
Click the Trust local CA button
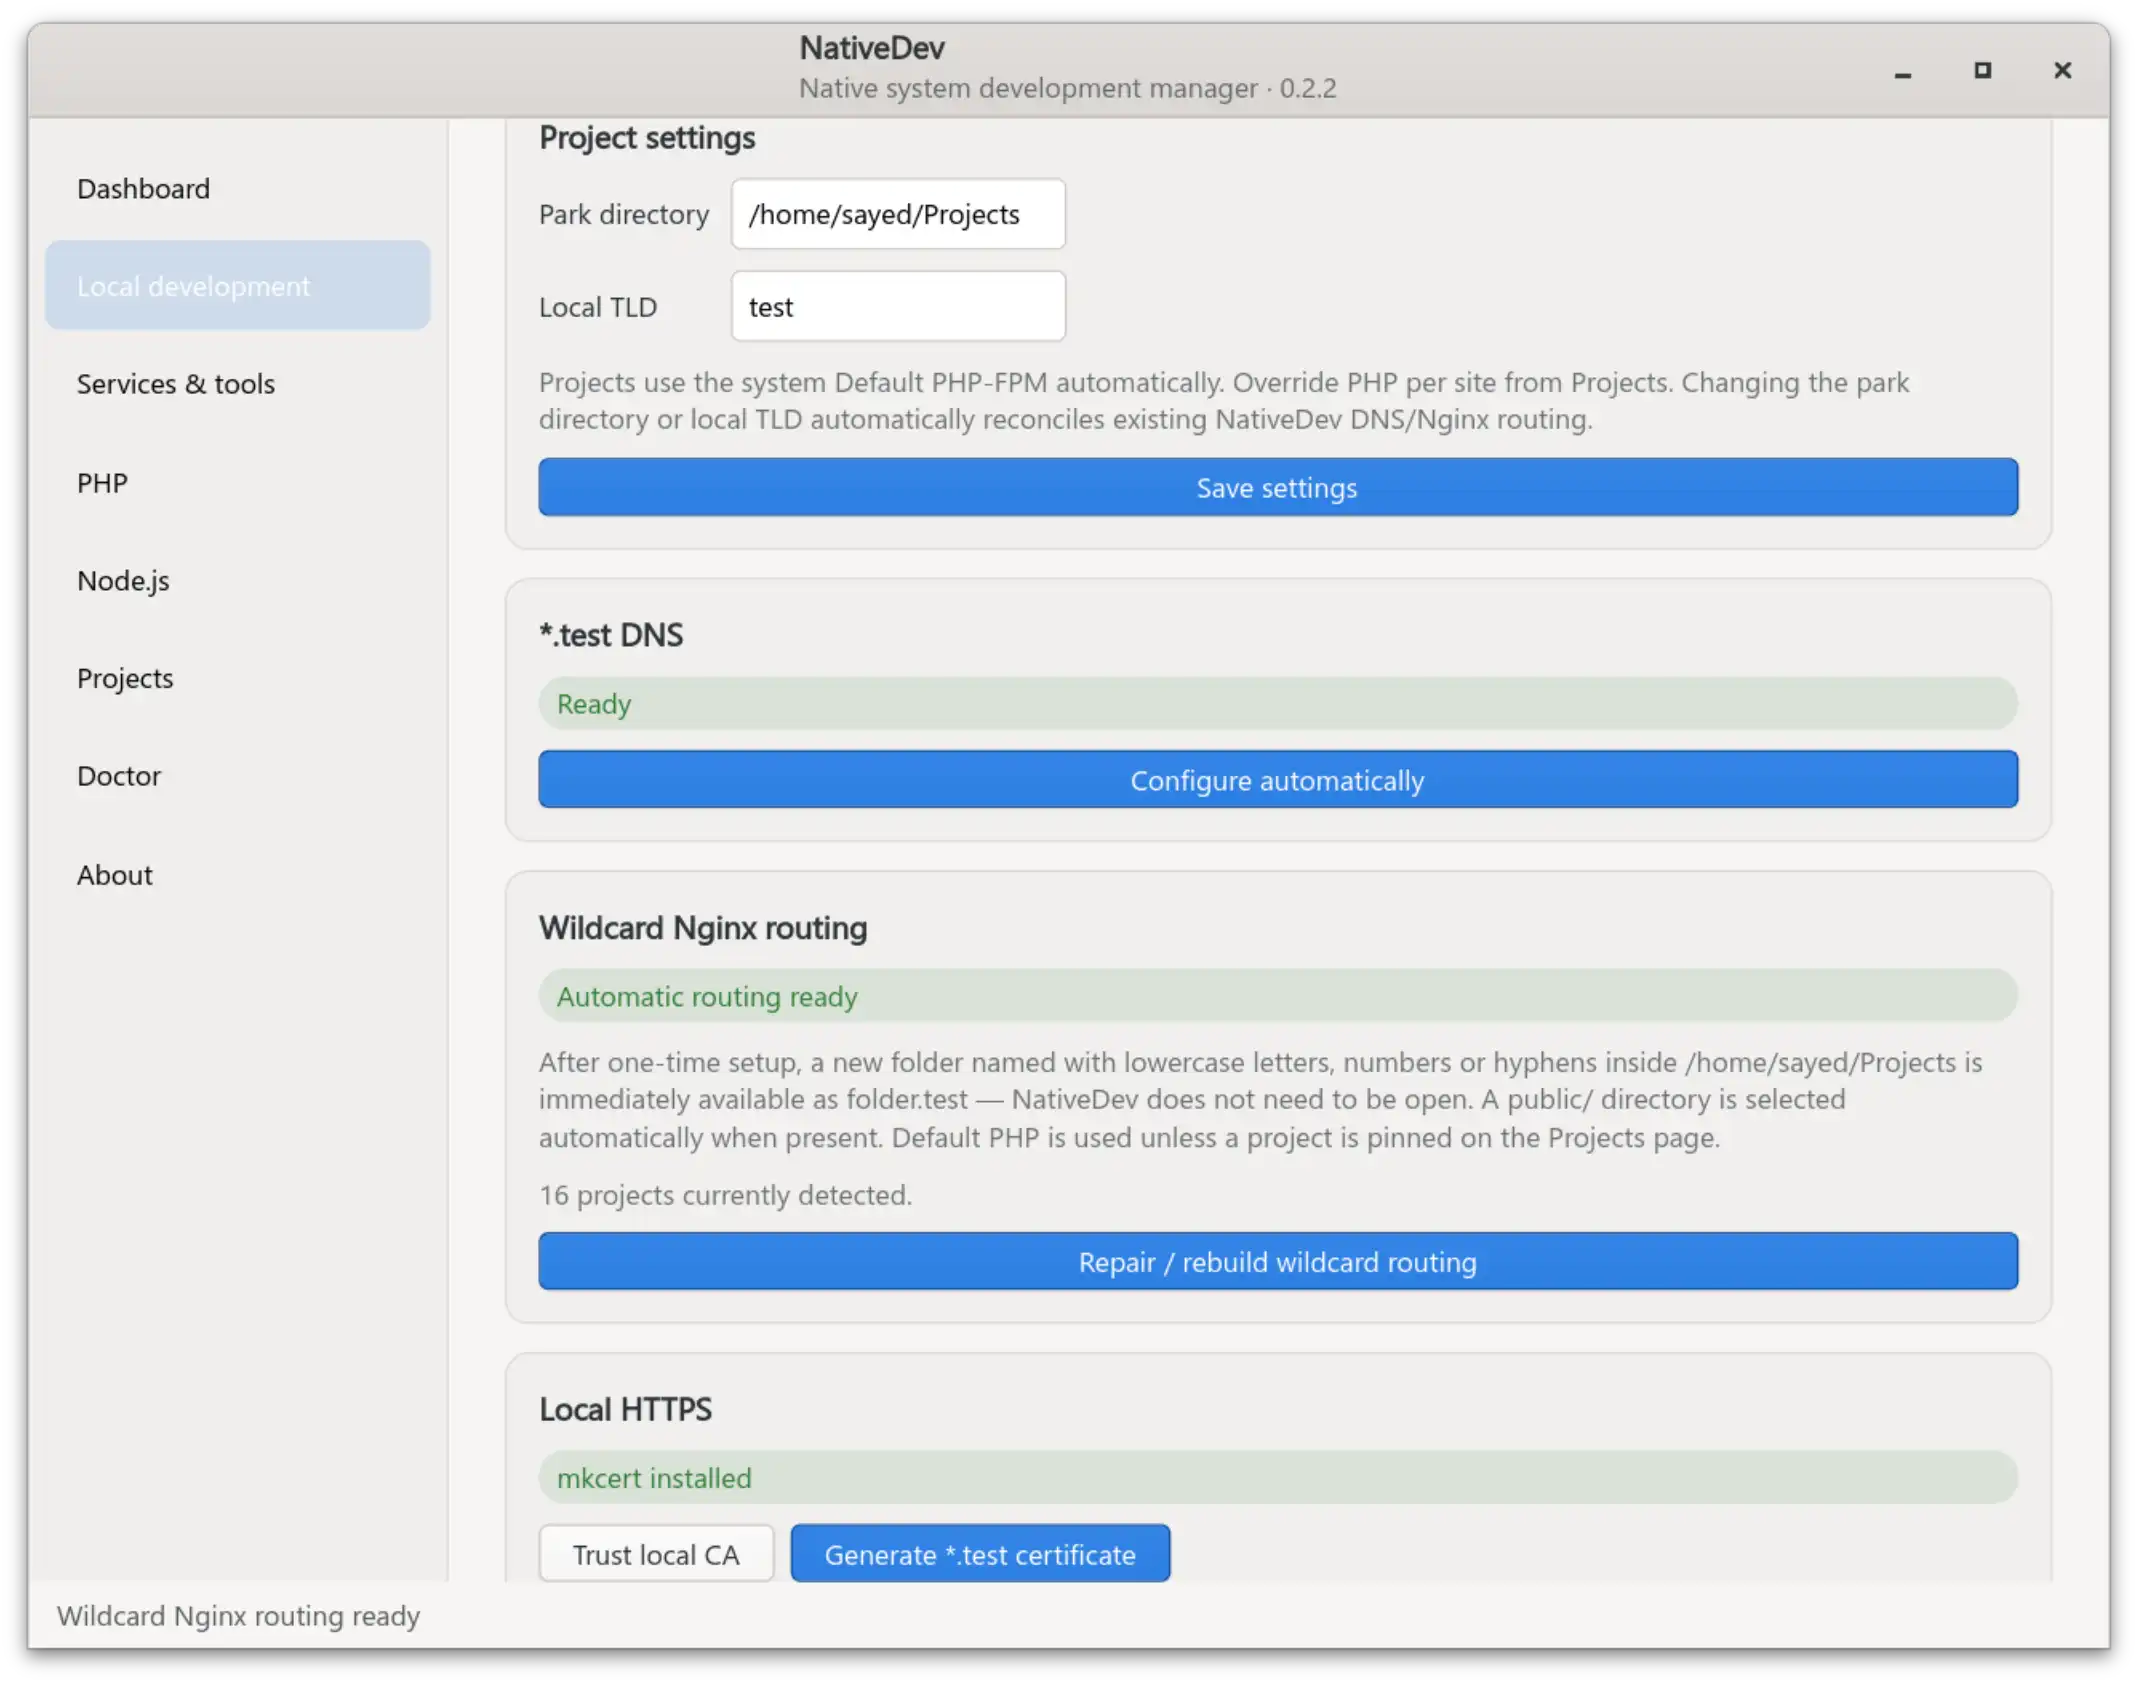pyautogui.click(x=656, y=1553)
